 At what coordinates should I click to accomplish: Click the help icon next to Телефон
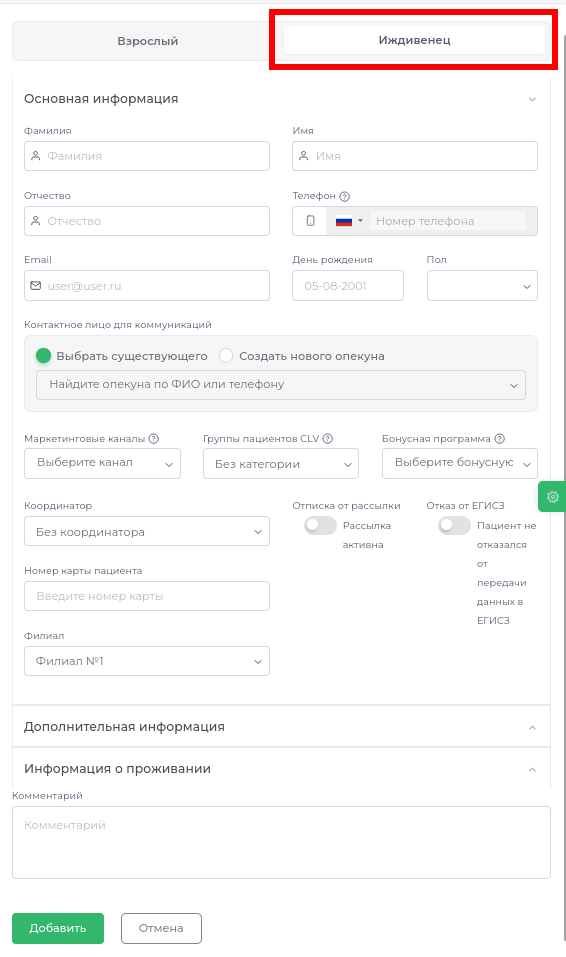click(x=344, y=197)
